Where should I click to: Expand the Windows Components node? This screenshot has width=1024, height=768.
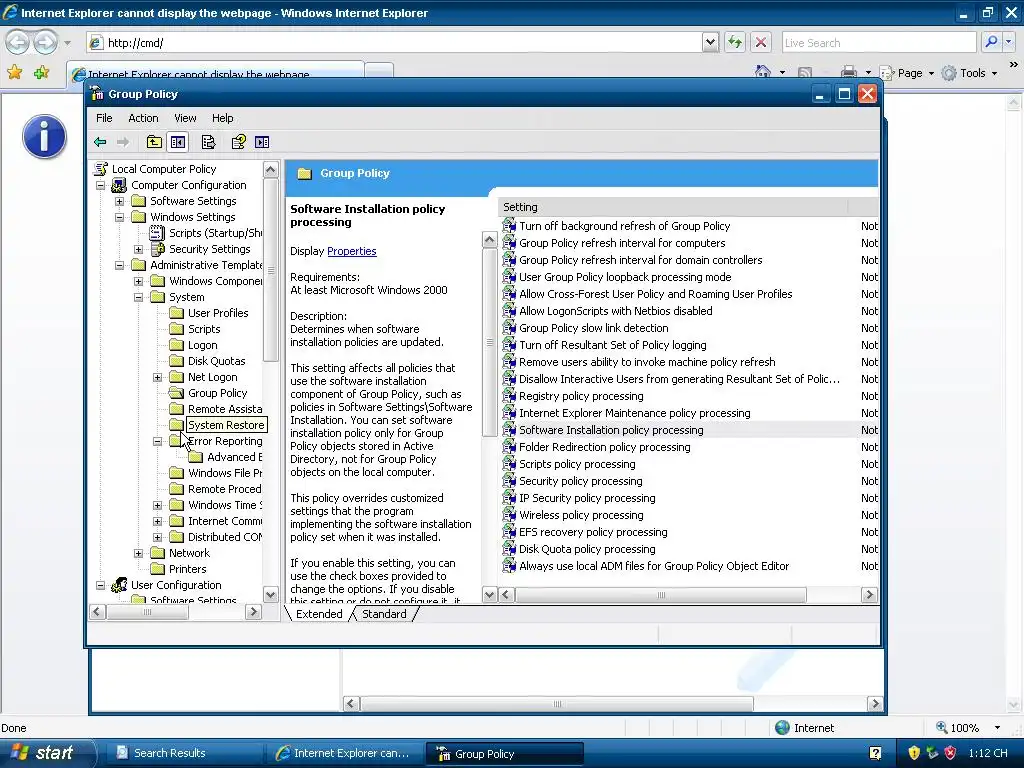click(138, 281)
